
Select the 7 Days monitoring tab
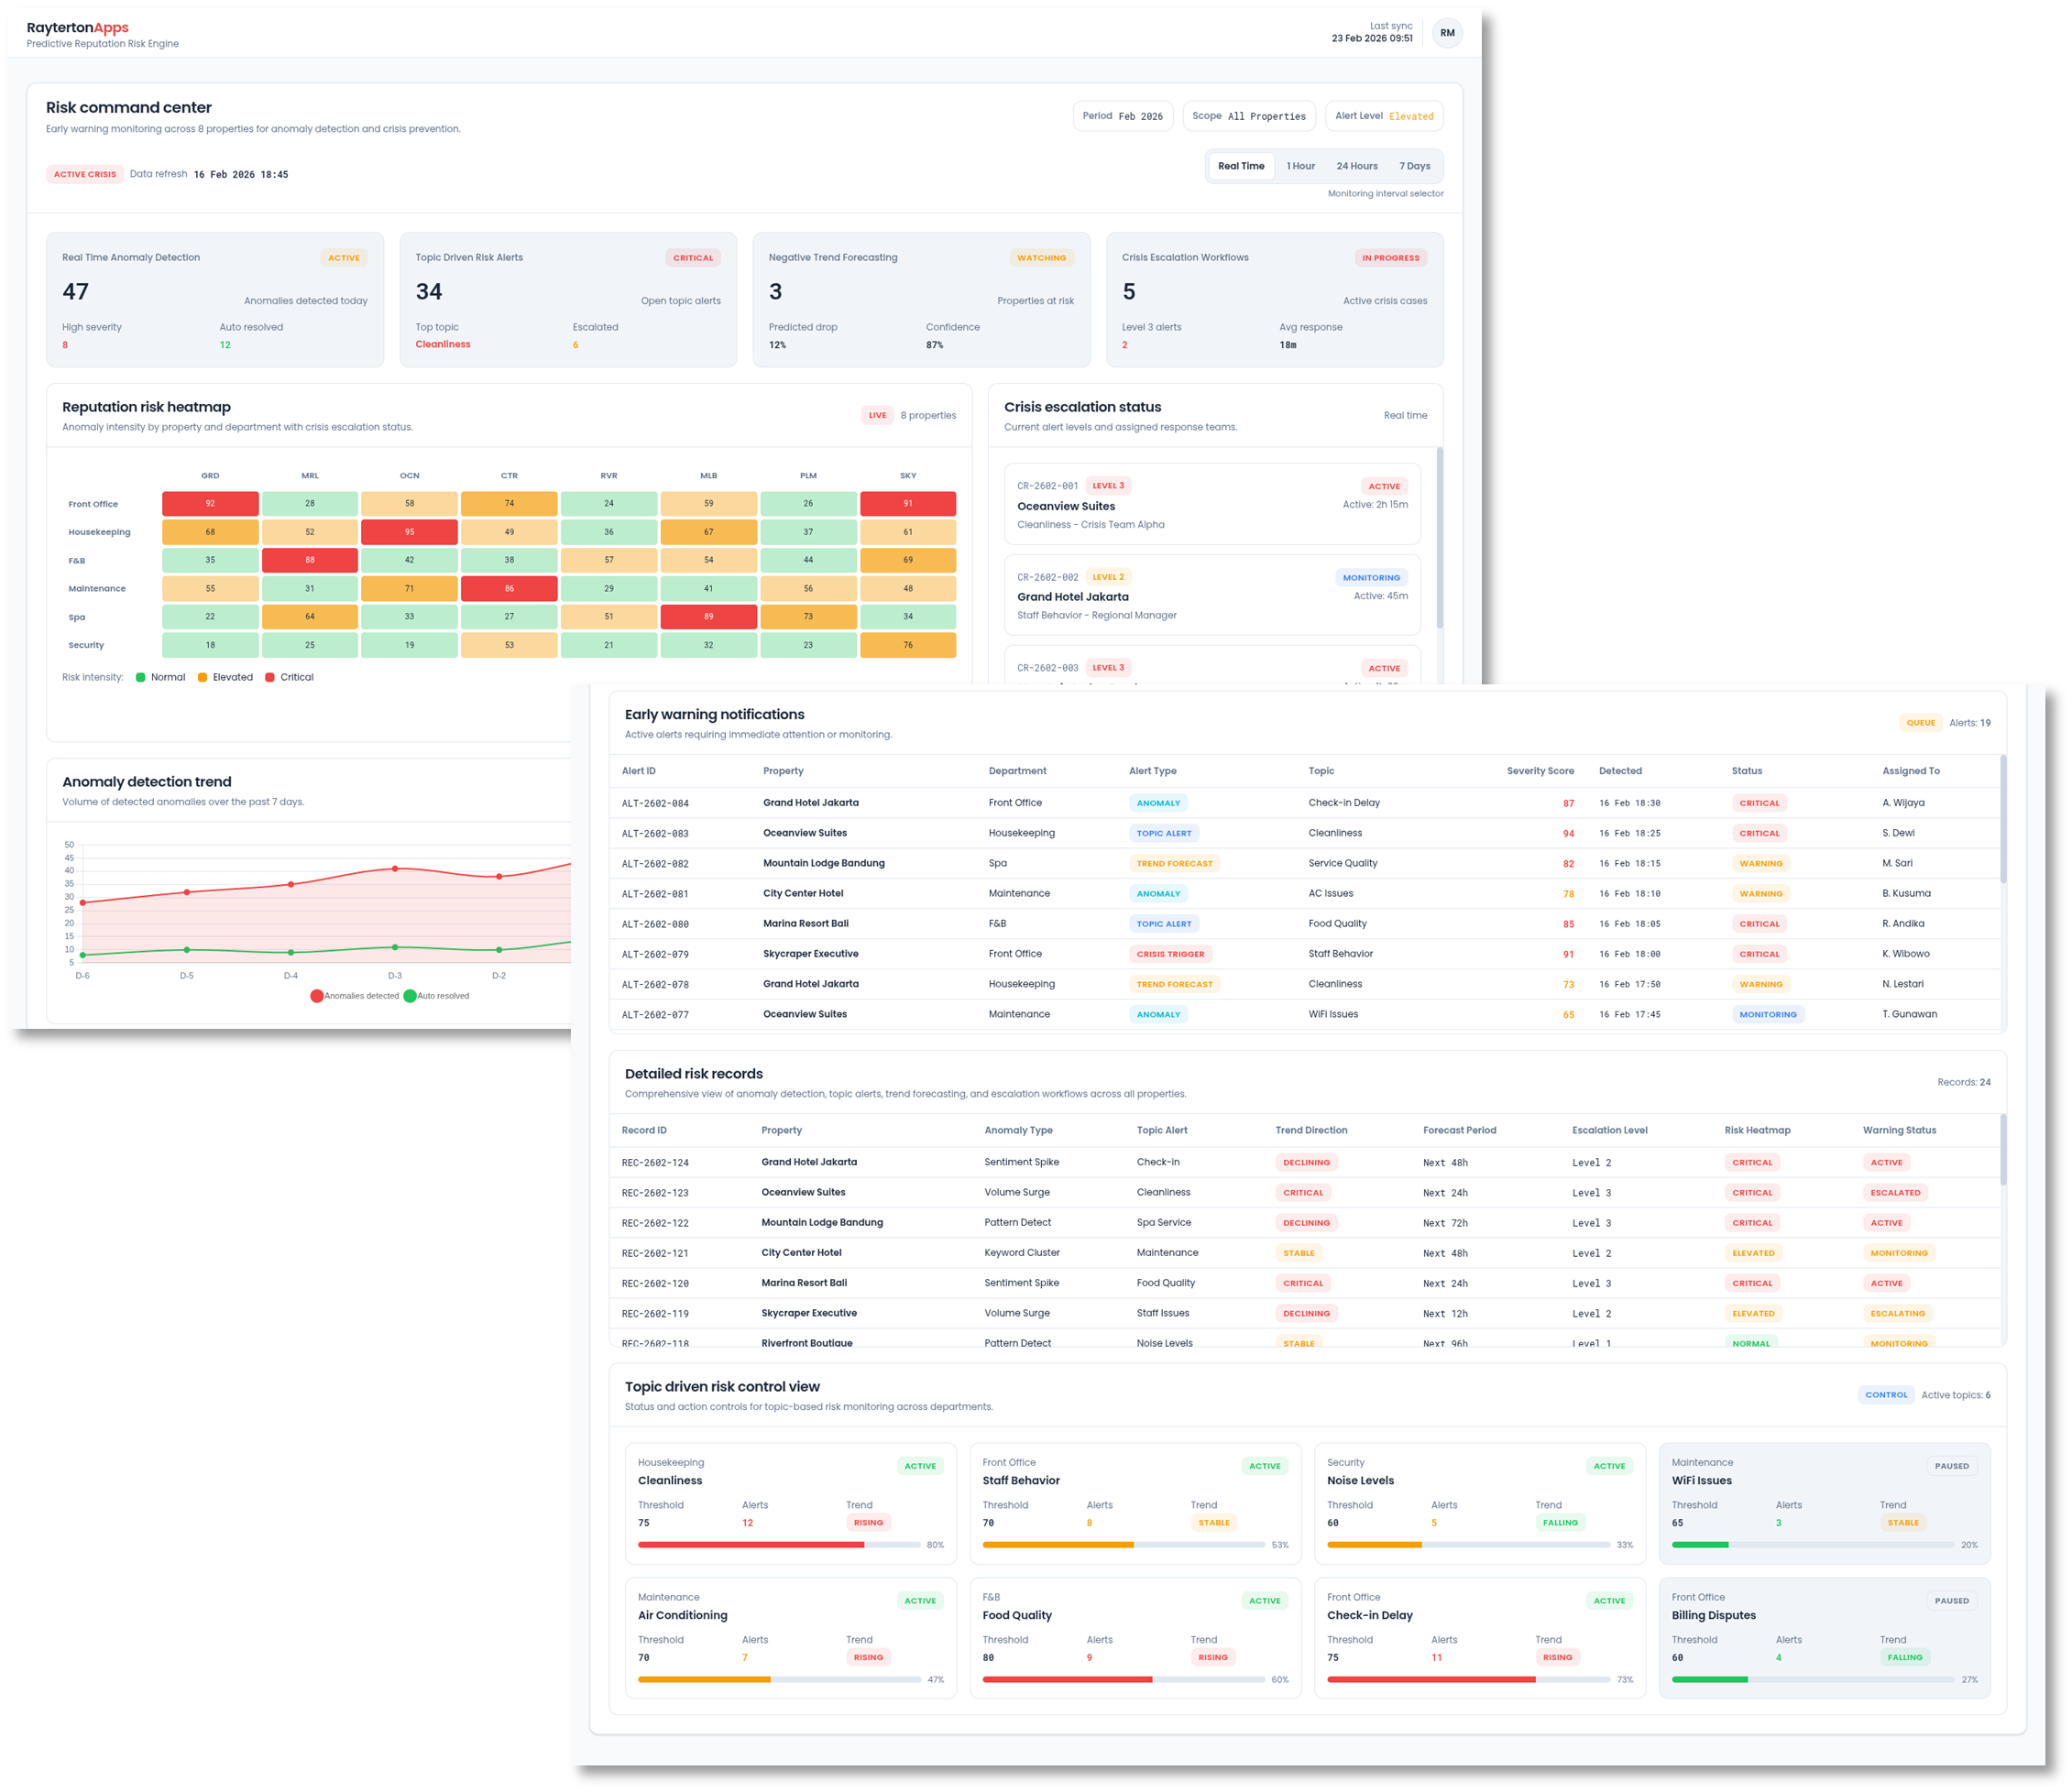pyautogui.click(x=1415, y=165)
